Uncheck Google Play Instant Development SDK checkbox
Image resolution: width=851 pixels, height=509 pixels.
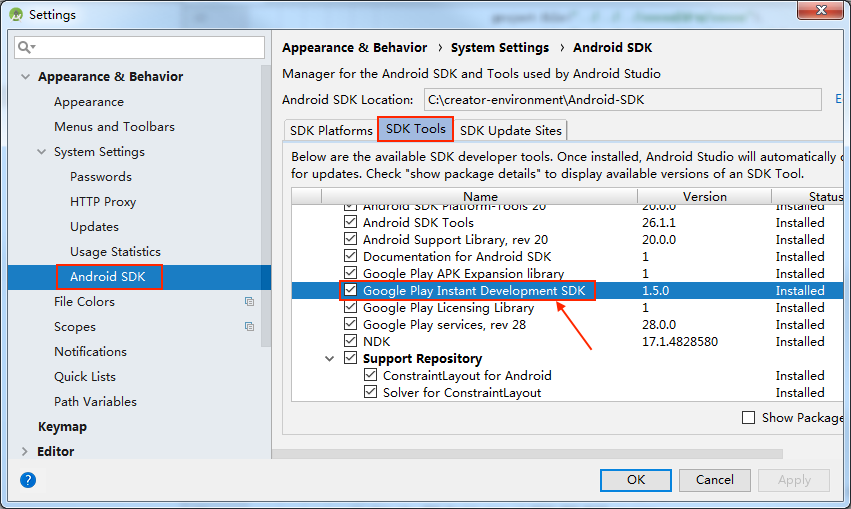click(351, 290)
